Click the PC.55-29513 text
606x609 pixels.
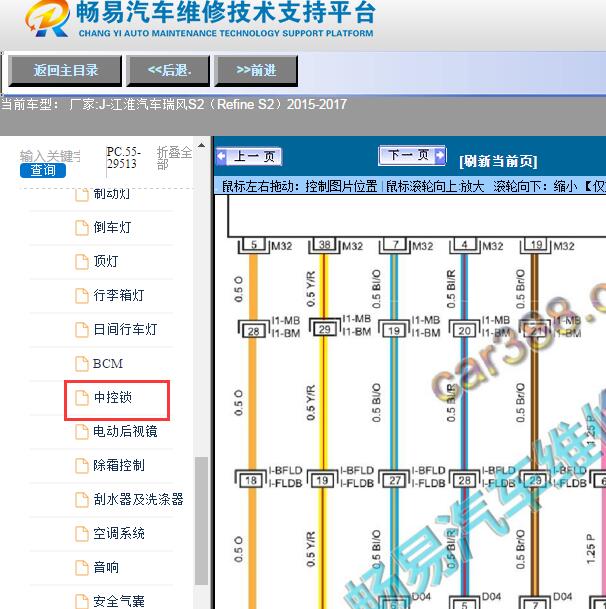(124, 157)
